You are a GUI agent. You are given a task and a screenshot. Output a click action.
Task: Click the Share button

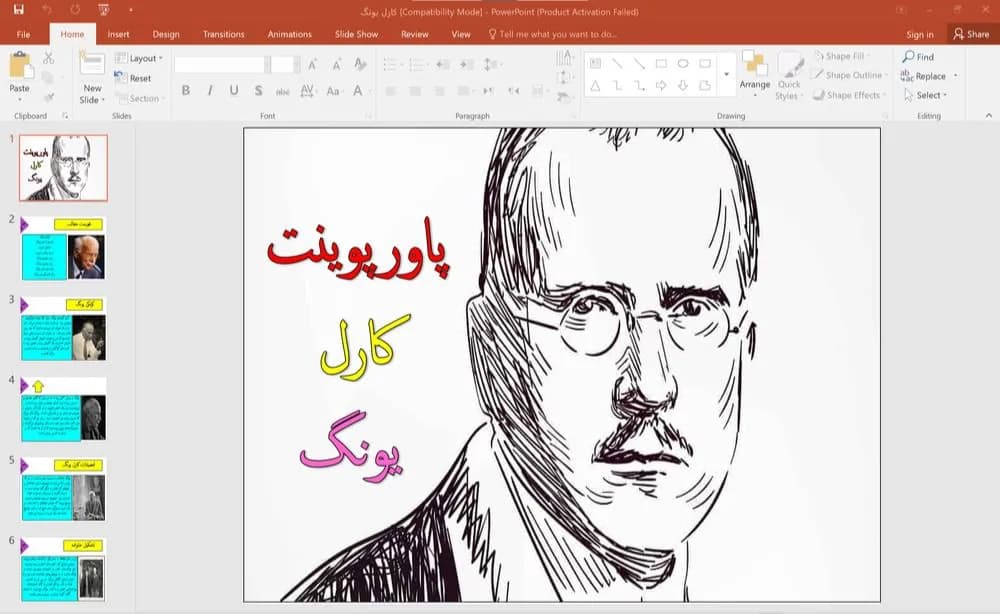tap(971, 34)
